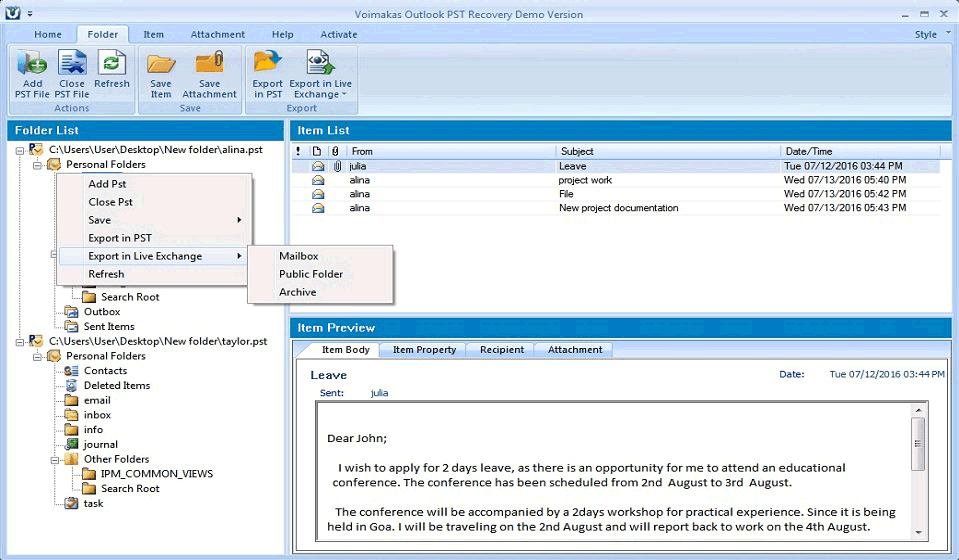Switch to the Item ribbon tab

tap(154, 35)
